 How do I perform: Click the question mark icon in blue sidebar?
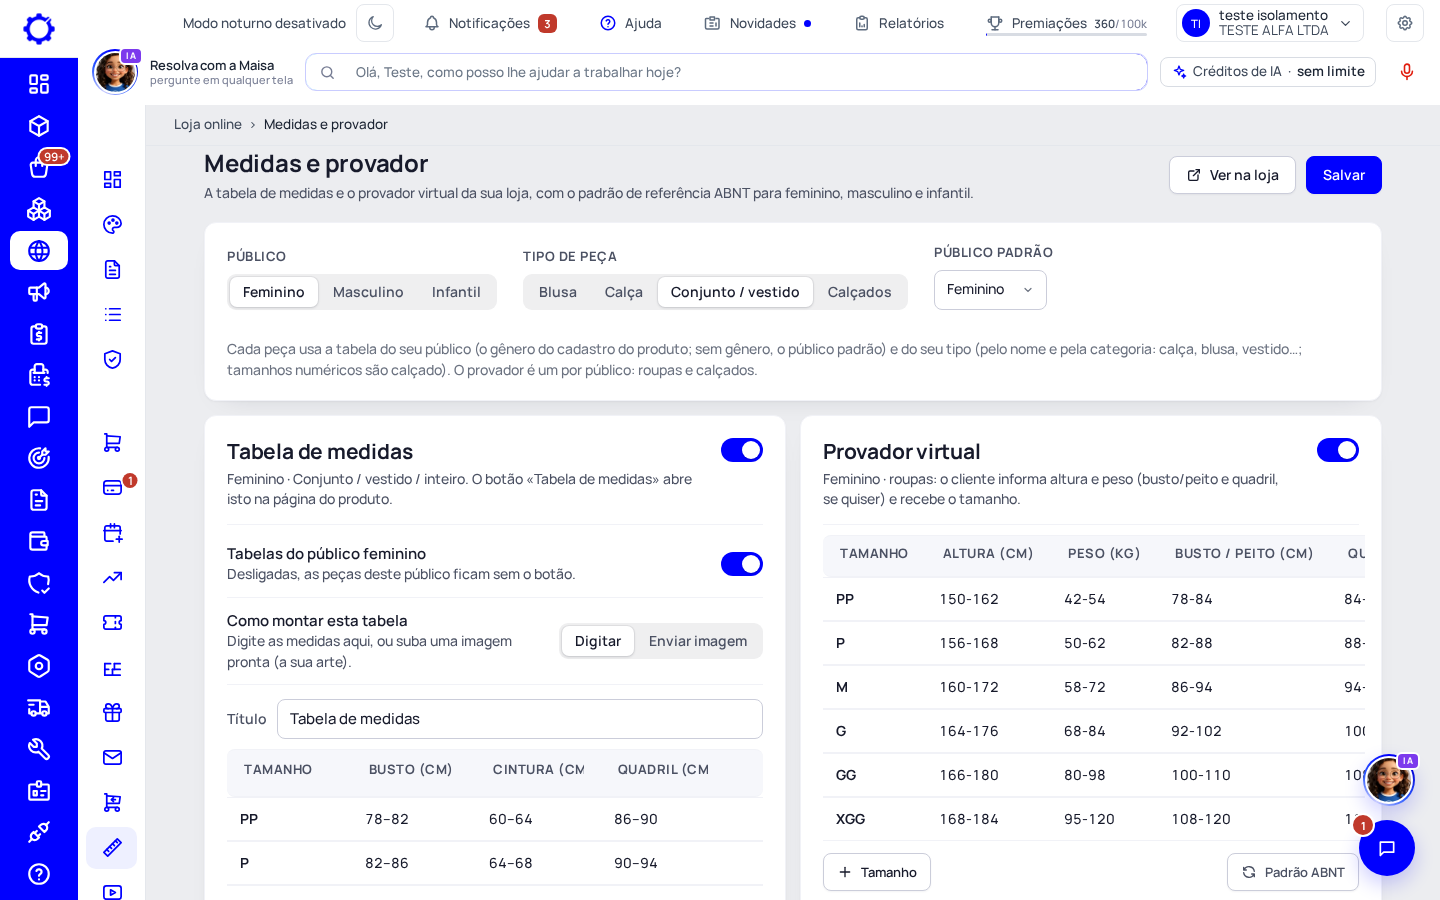tap(39, 874)
